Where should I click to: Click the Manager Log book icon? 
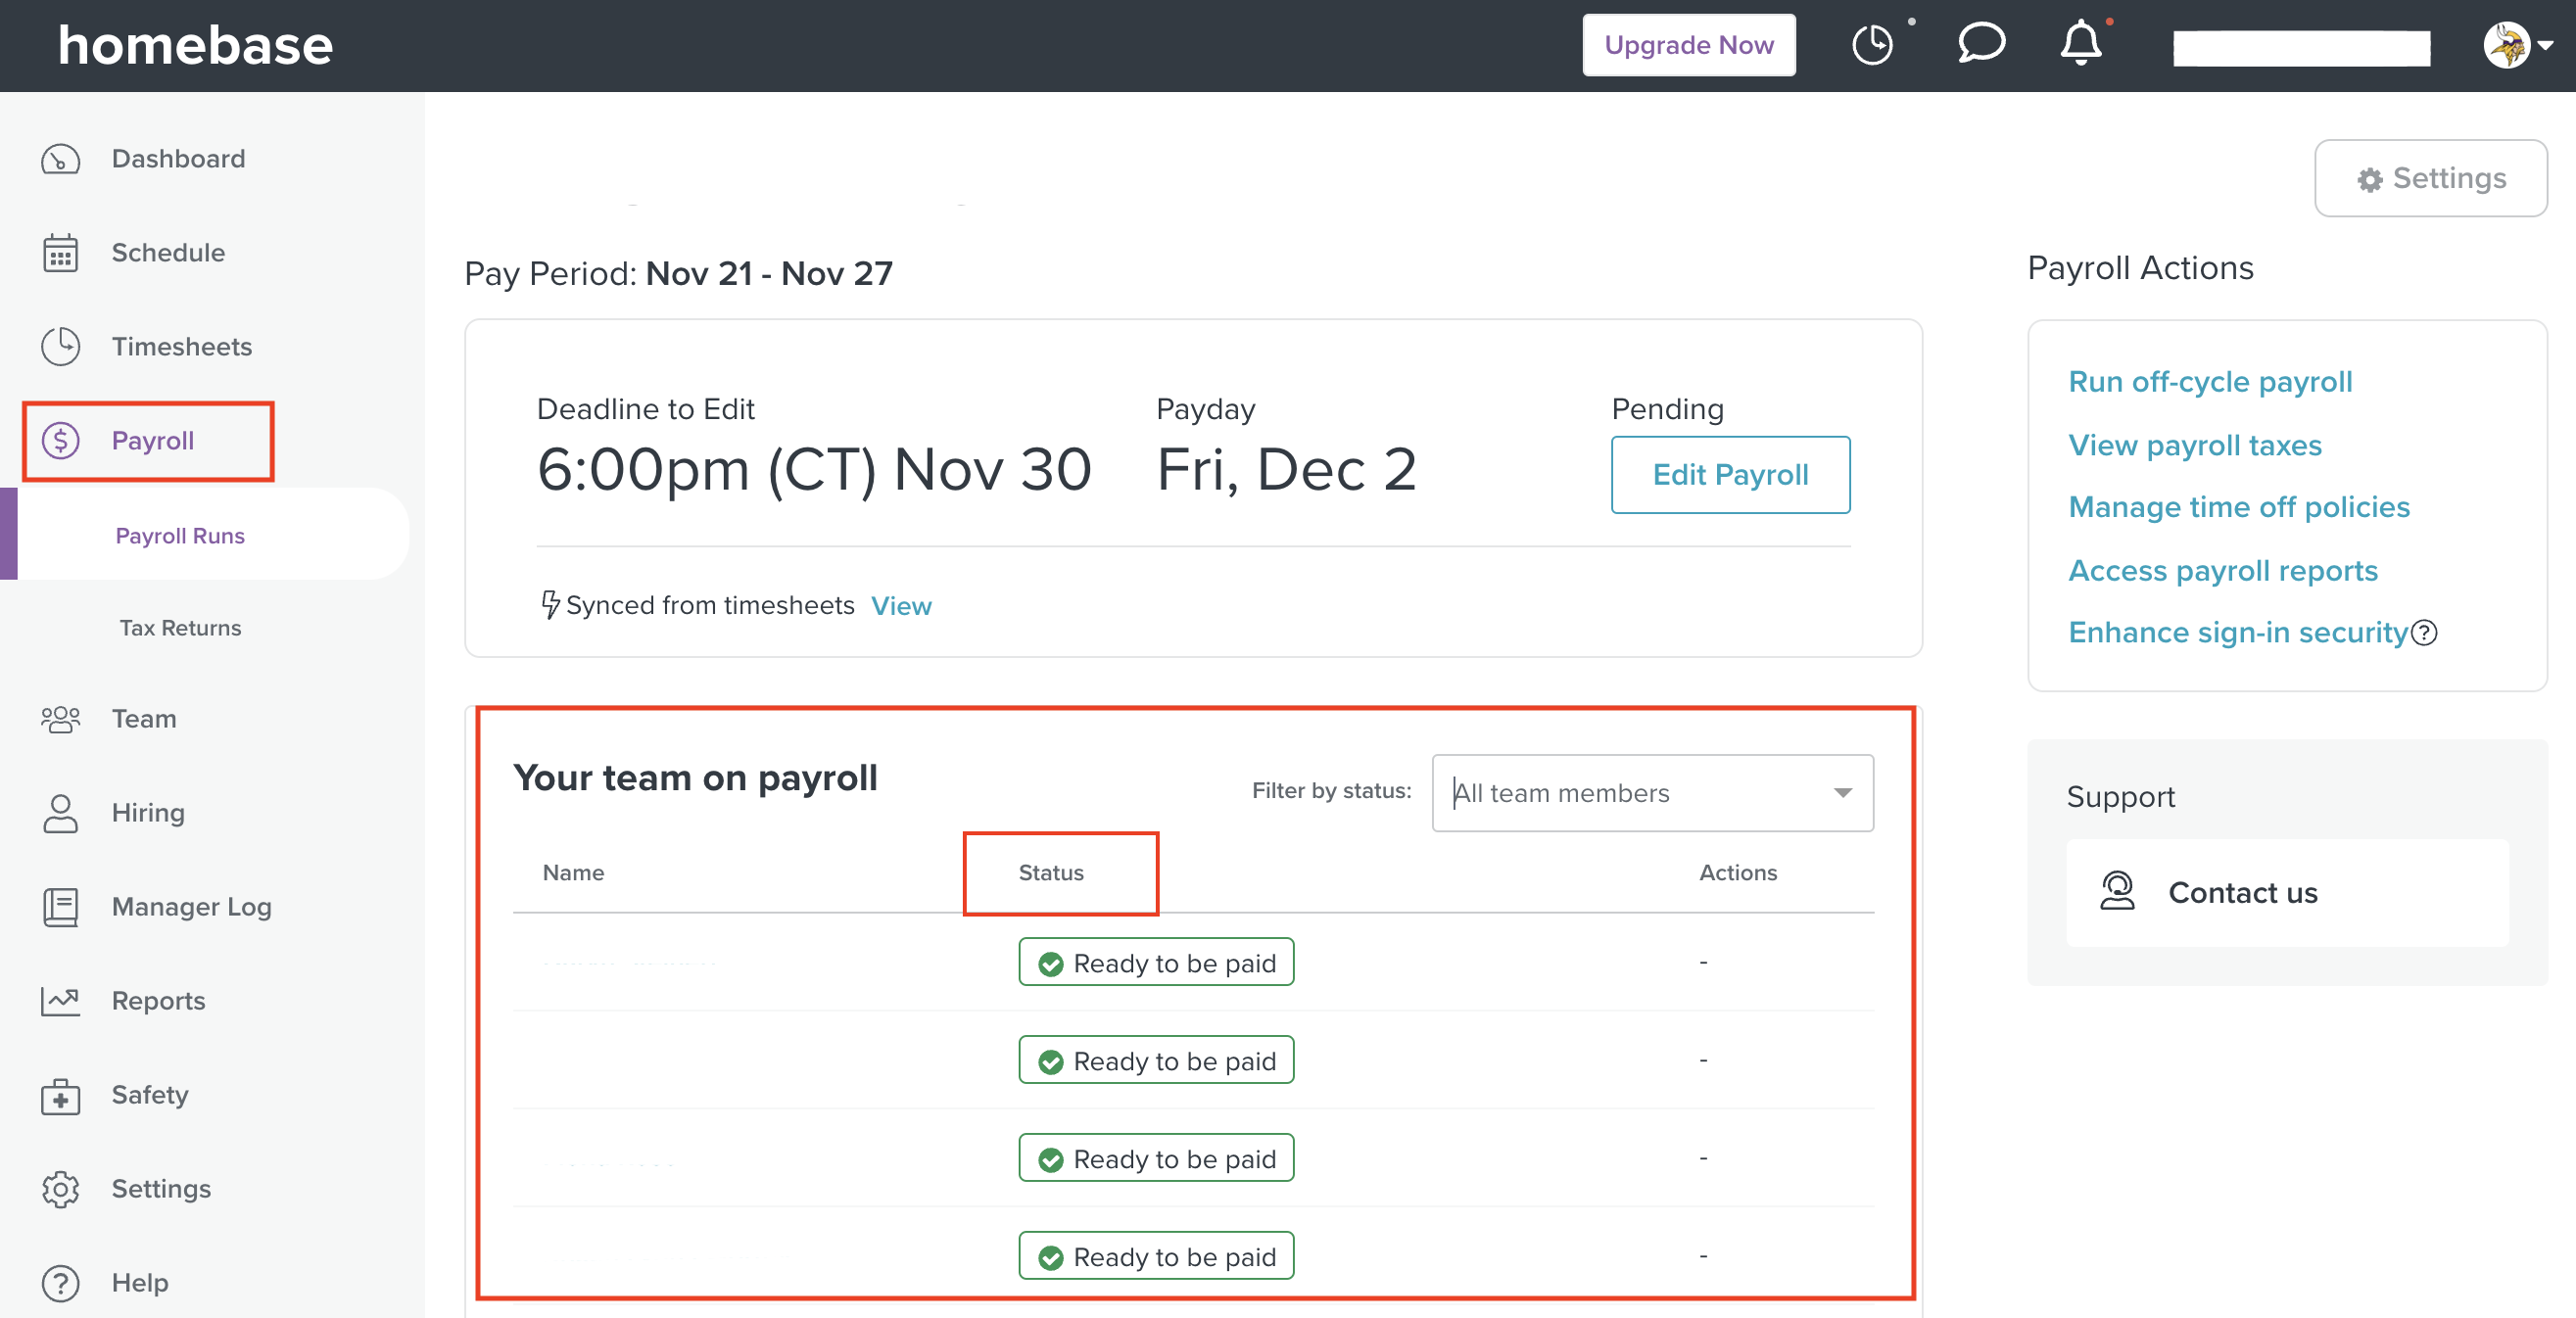tap(60, 907)
